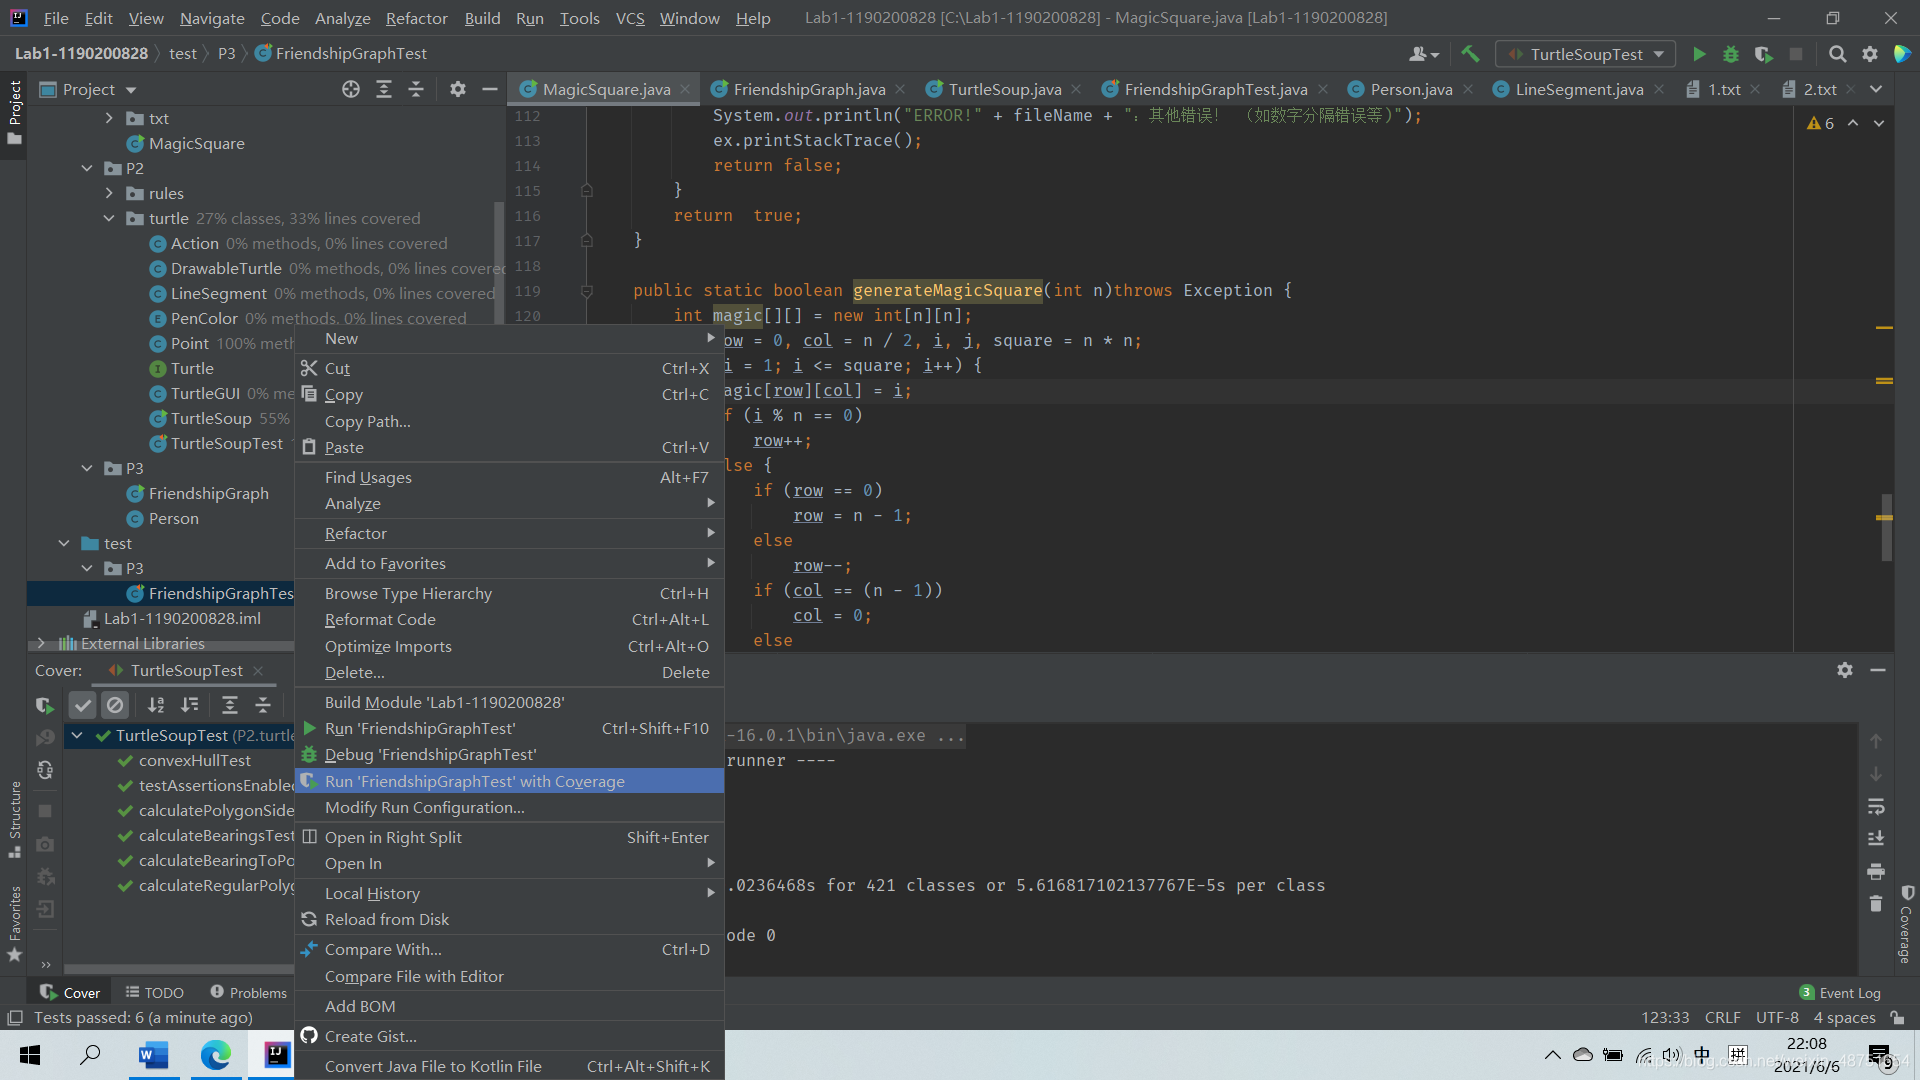Collapse the P2 folder in project tree

[87, 168]
